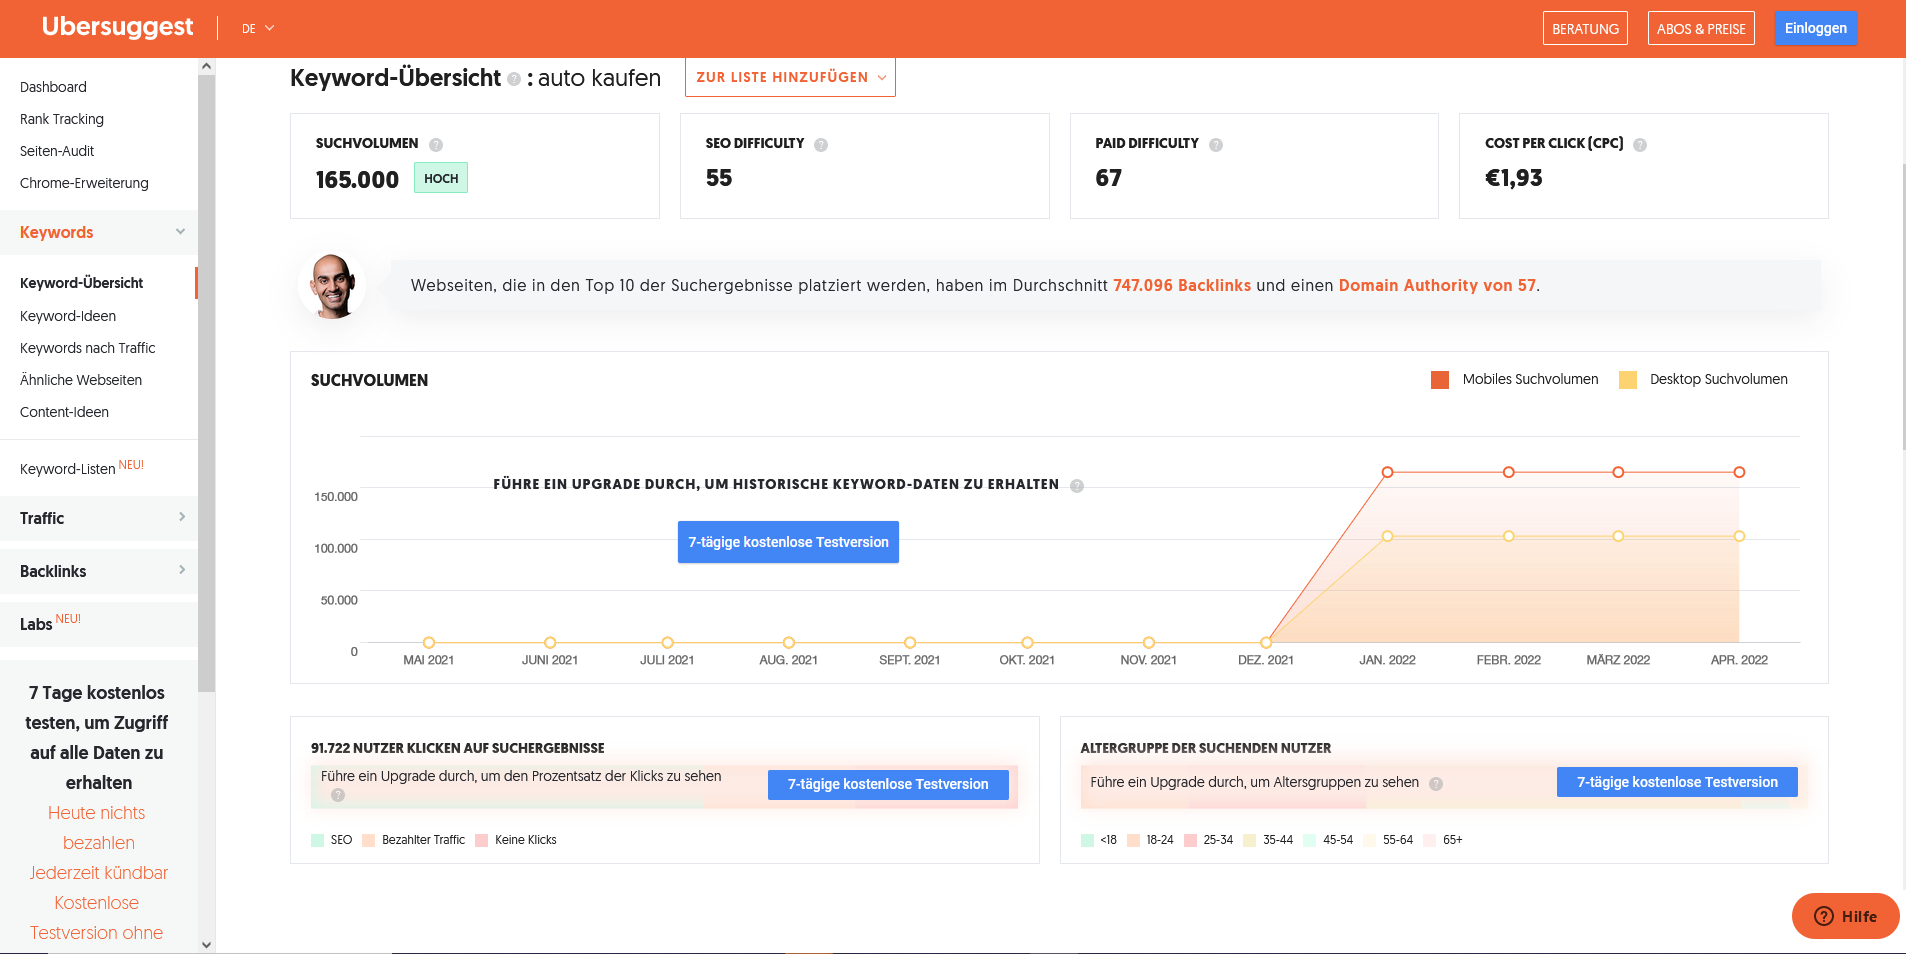Expand the Backlinks section
Image resolution: width=1906 pixels, height=954 pixels.
click(99, 571)
